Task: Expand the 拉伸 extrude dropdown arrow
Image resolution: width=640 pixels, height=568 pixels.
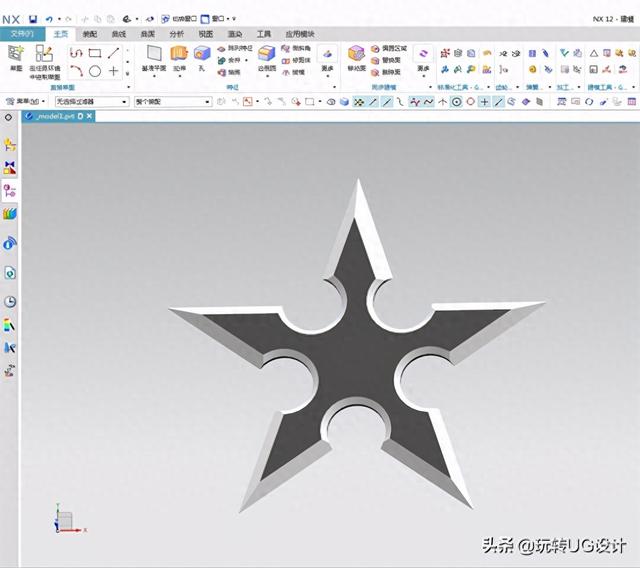Action: (x=180, y=76)
